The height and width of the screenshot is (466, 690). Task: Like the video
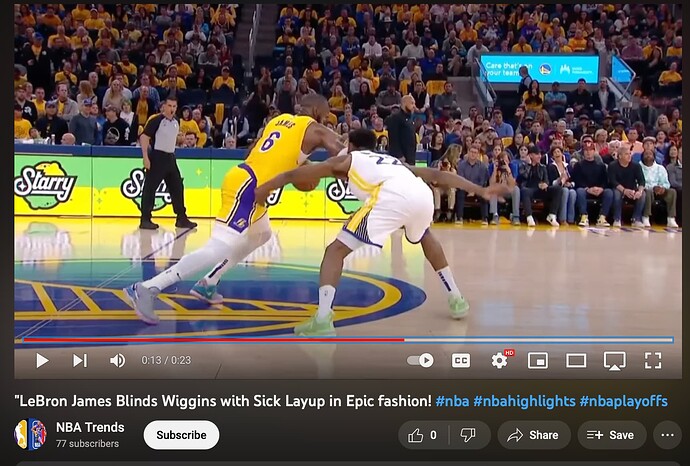(422, 435)
